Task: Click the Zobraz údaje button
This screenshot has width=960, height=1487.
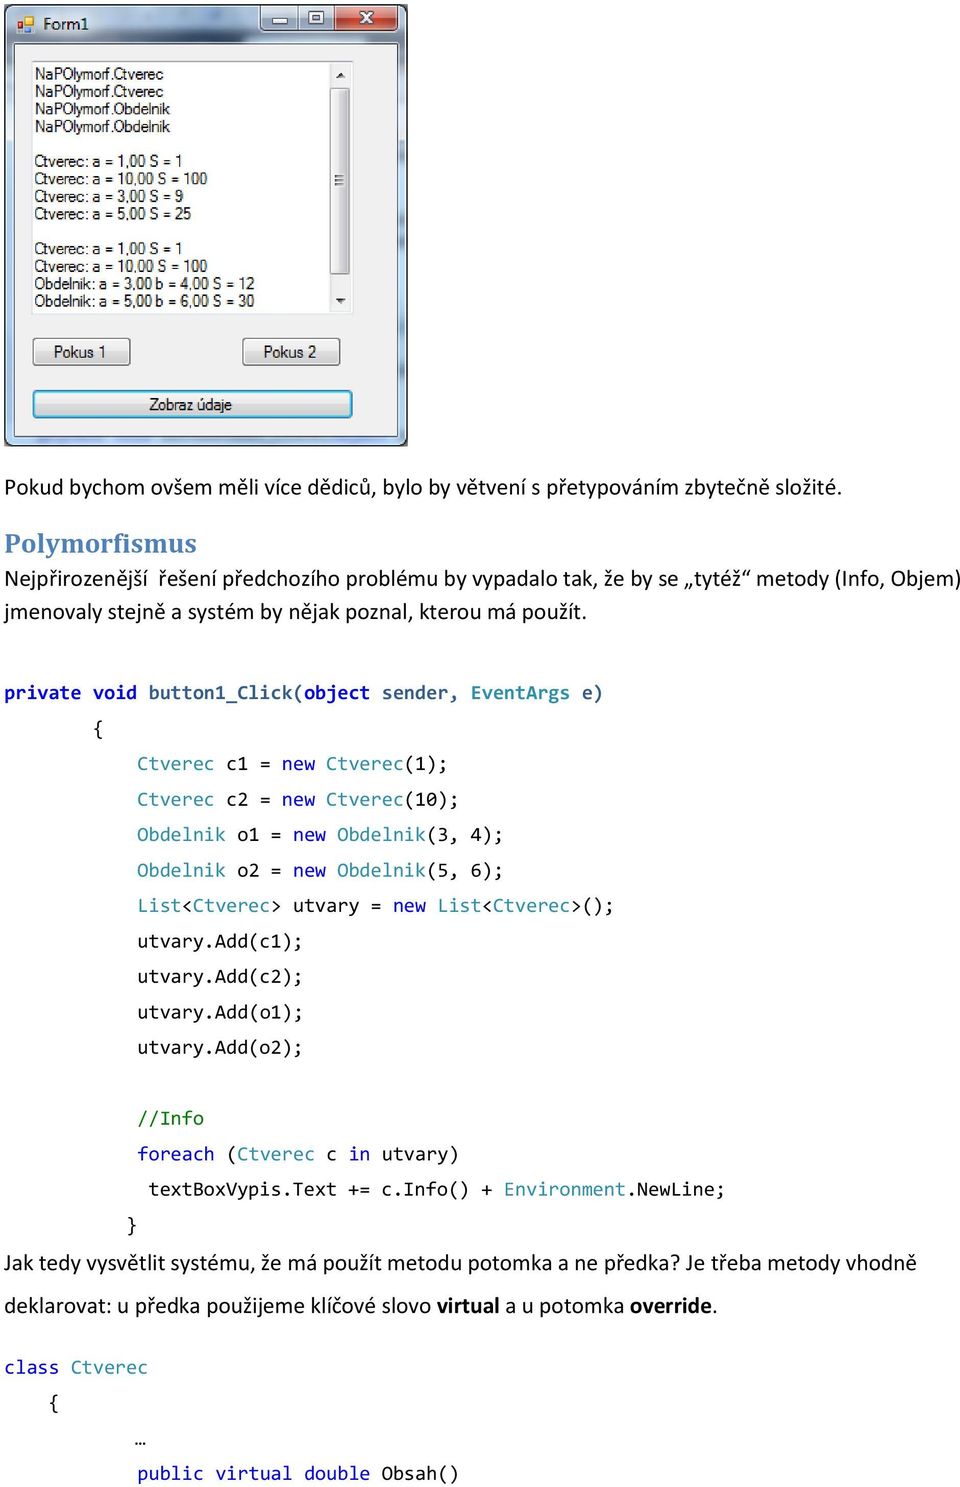Action: coord(192,404)
